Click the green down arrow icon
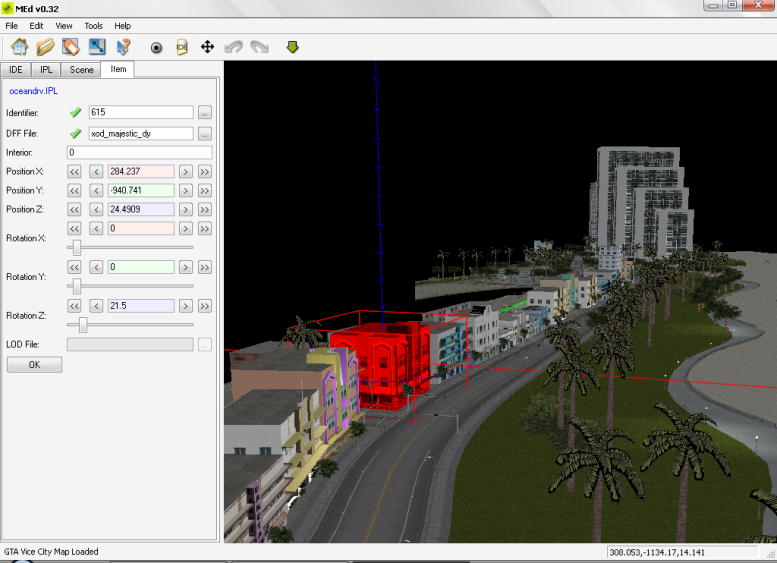The width and height of the screenshot is (777, 563). tap(292, 47)
